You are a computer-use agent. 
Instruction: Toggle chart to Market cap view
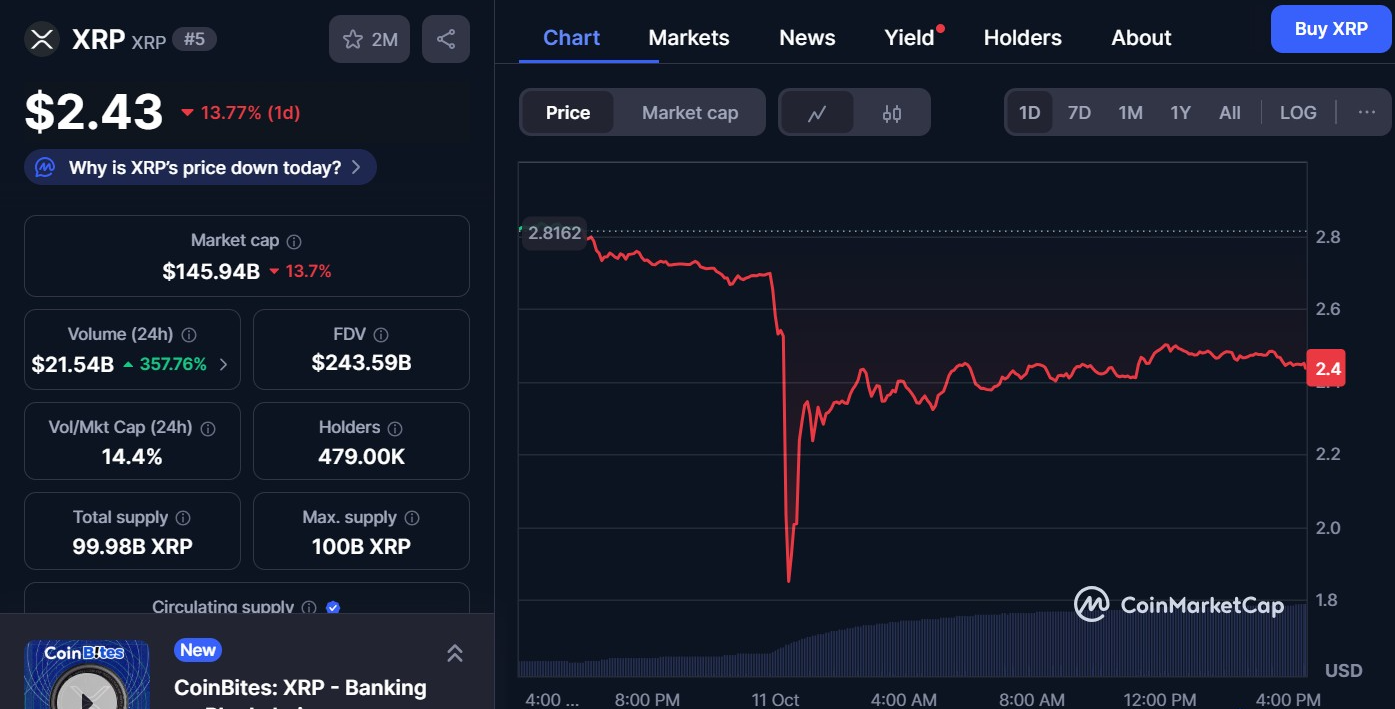click(690, 113)
